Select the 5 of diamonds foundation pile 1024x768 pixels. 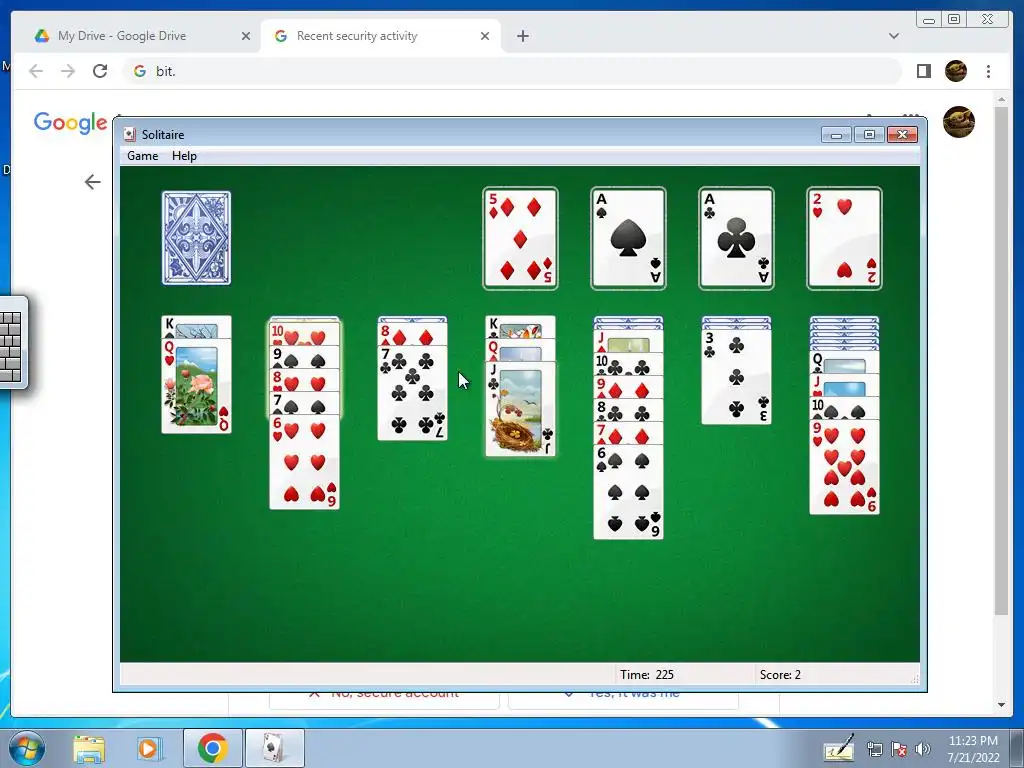tap(520, 238)
